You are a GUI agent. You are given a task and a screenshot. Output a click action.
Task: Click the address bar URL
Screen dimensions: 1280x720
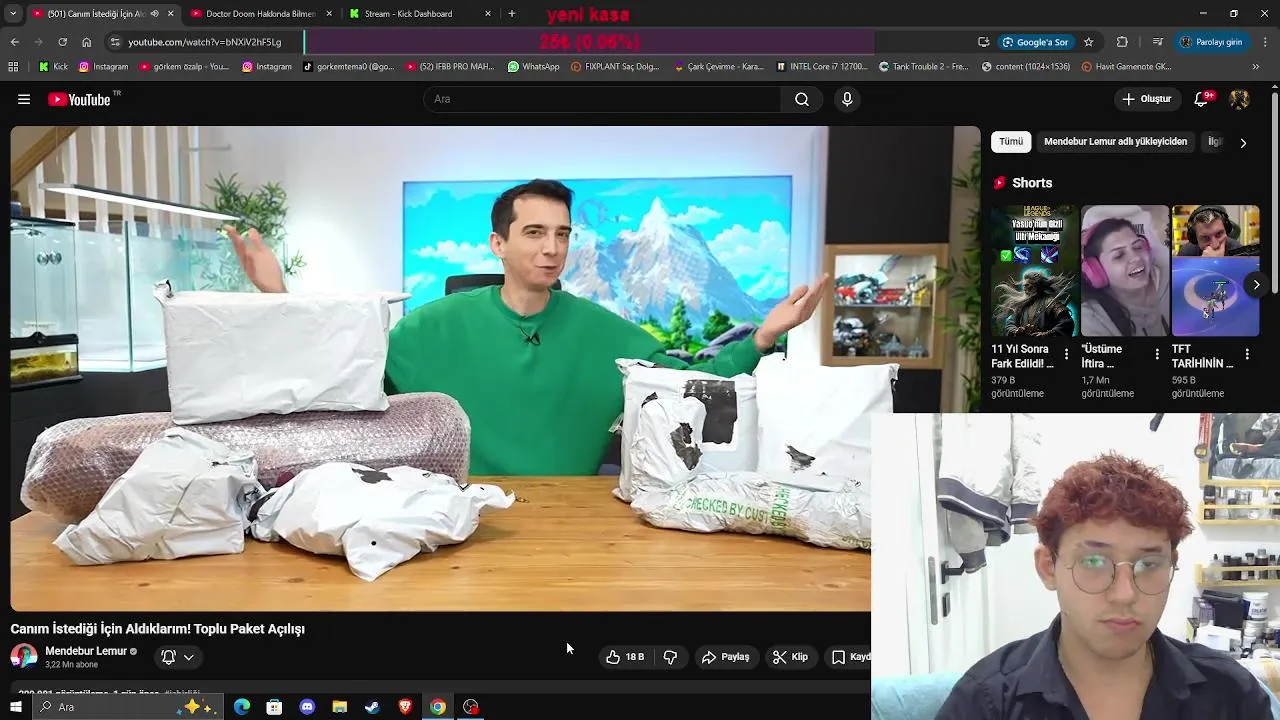pyautogui.click(x=205, y=42)
